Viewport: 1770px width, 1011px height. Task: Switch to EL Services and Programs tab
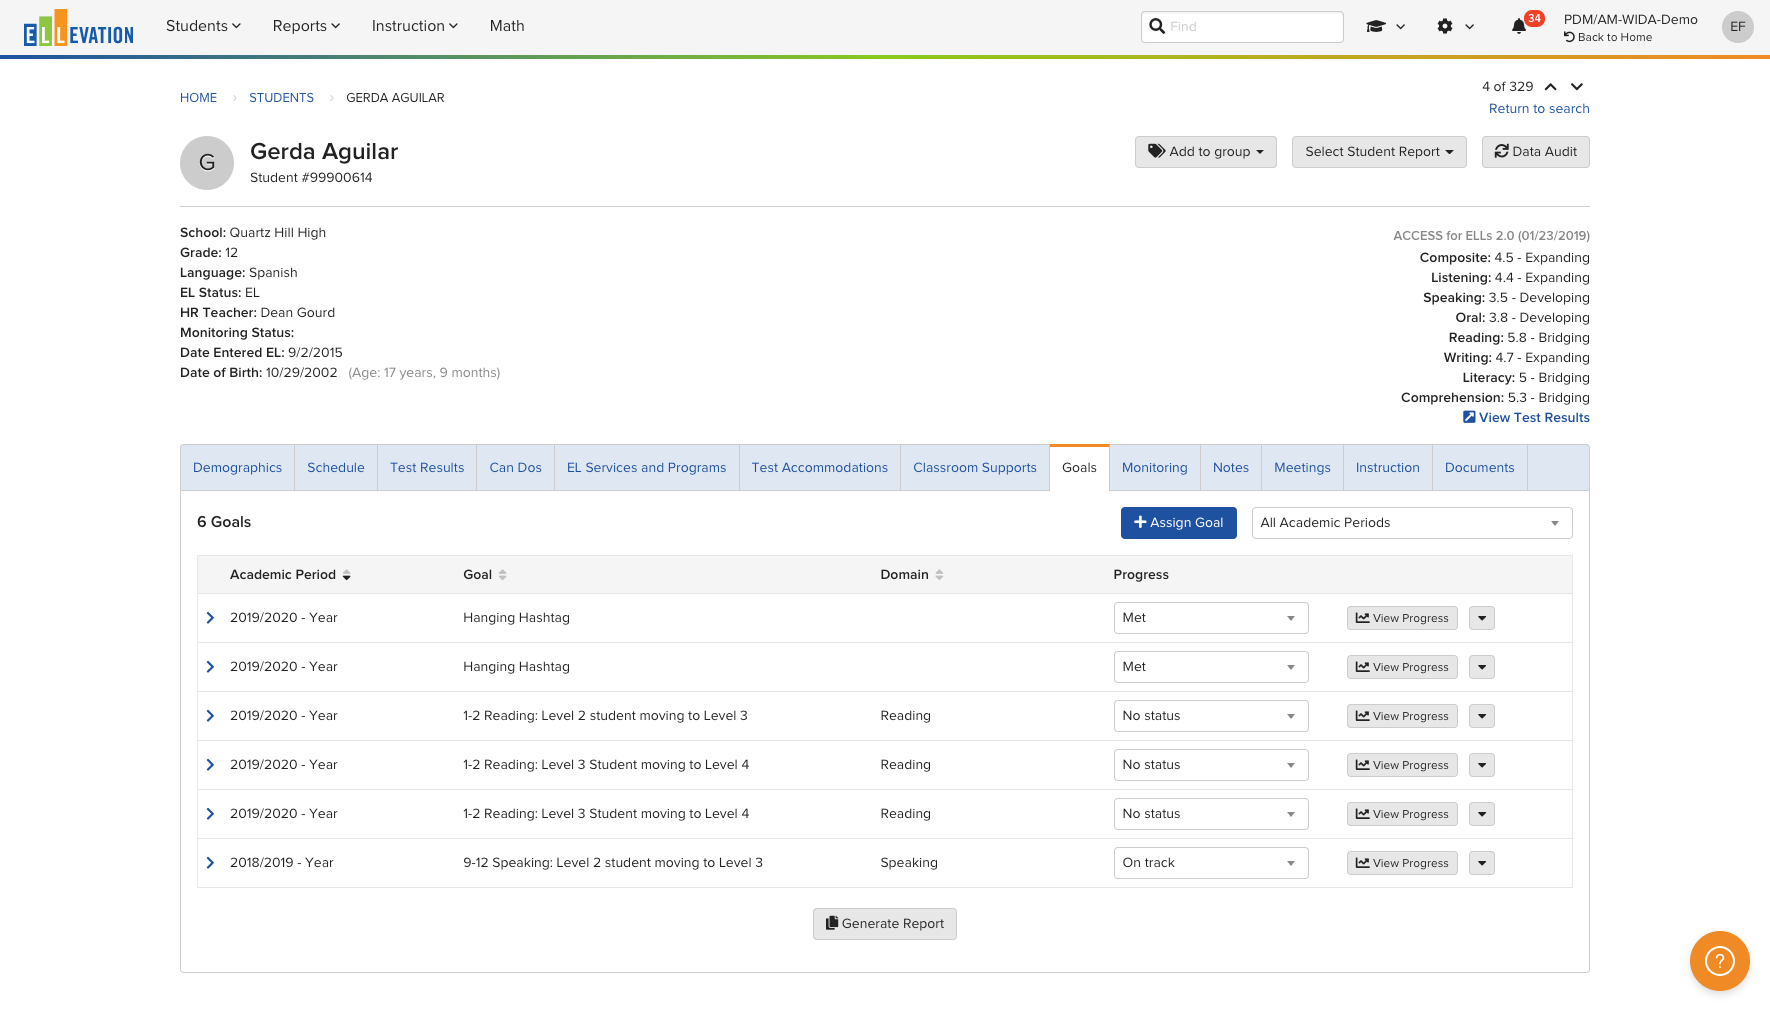pos(647,468)
